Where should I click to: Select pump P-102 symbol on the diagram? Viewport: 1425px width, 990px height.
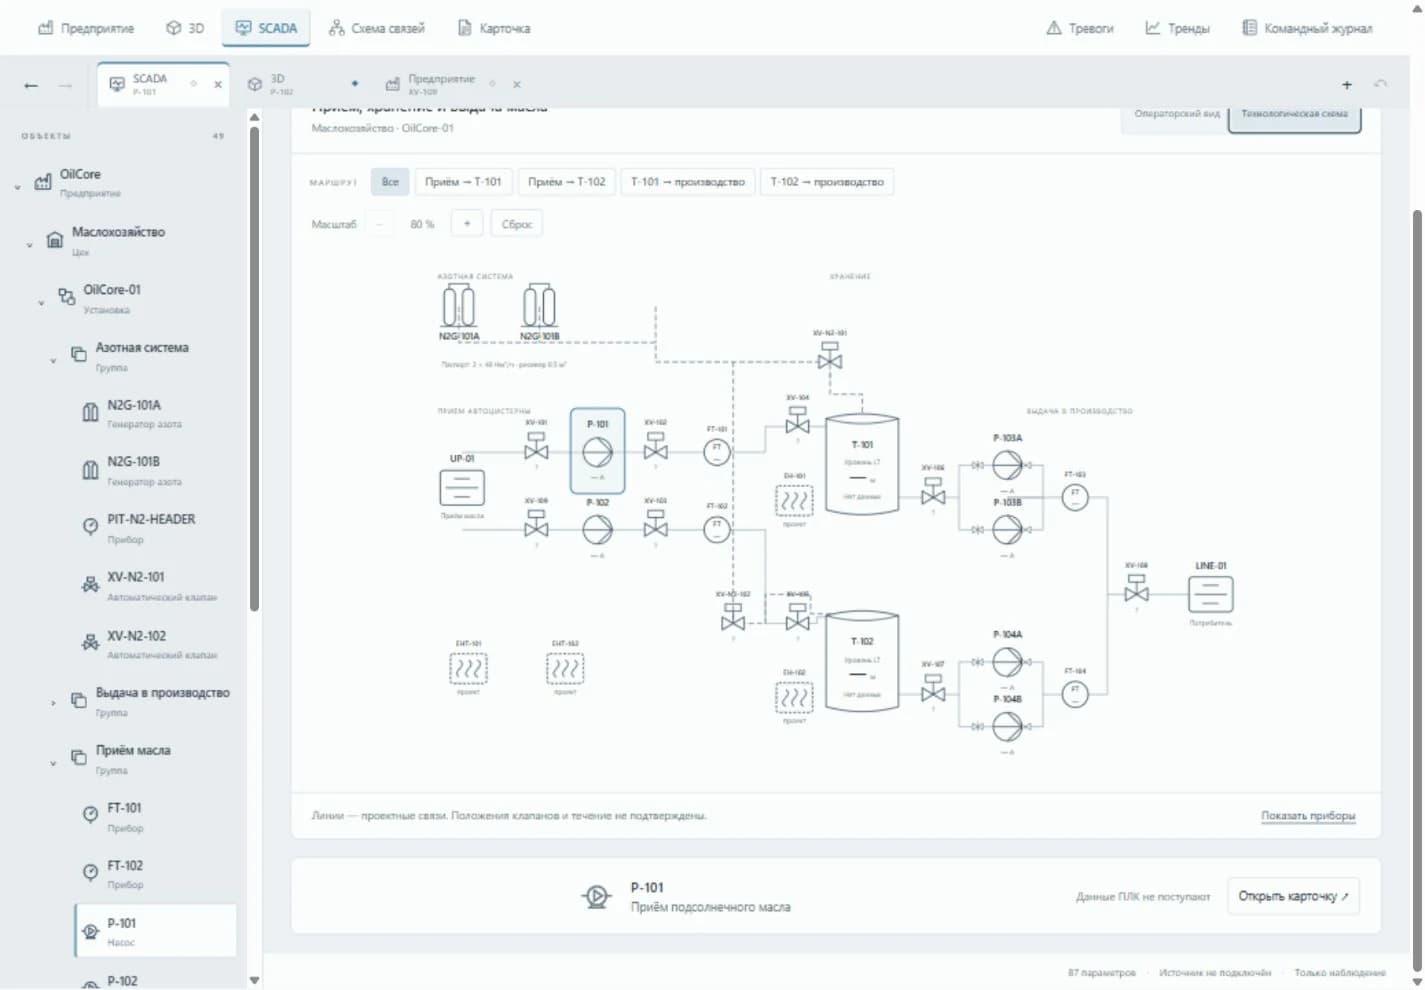[597, 529]
